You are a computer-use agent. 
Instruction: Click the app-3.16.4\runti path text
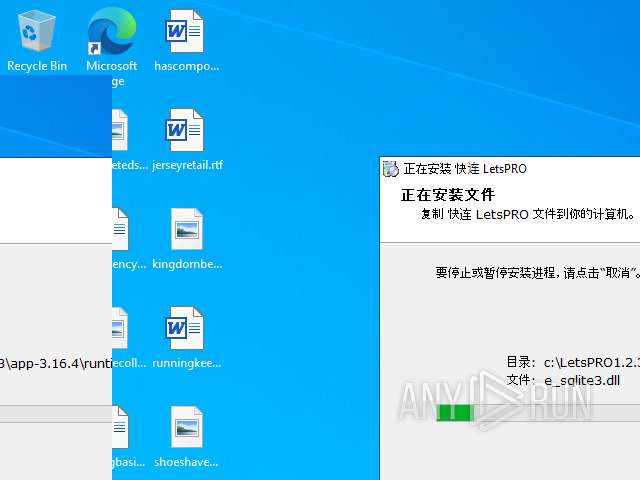pyautogui.click(x=56, y=363)
